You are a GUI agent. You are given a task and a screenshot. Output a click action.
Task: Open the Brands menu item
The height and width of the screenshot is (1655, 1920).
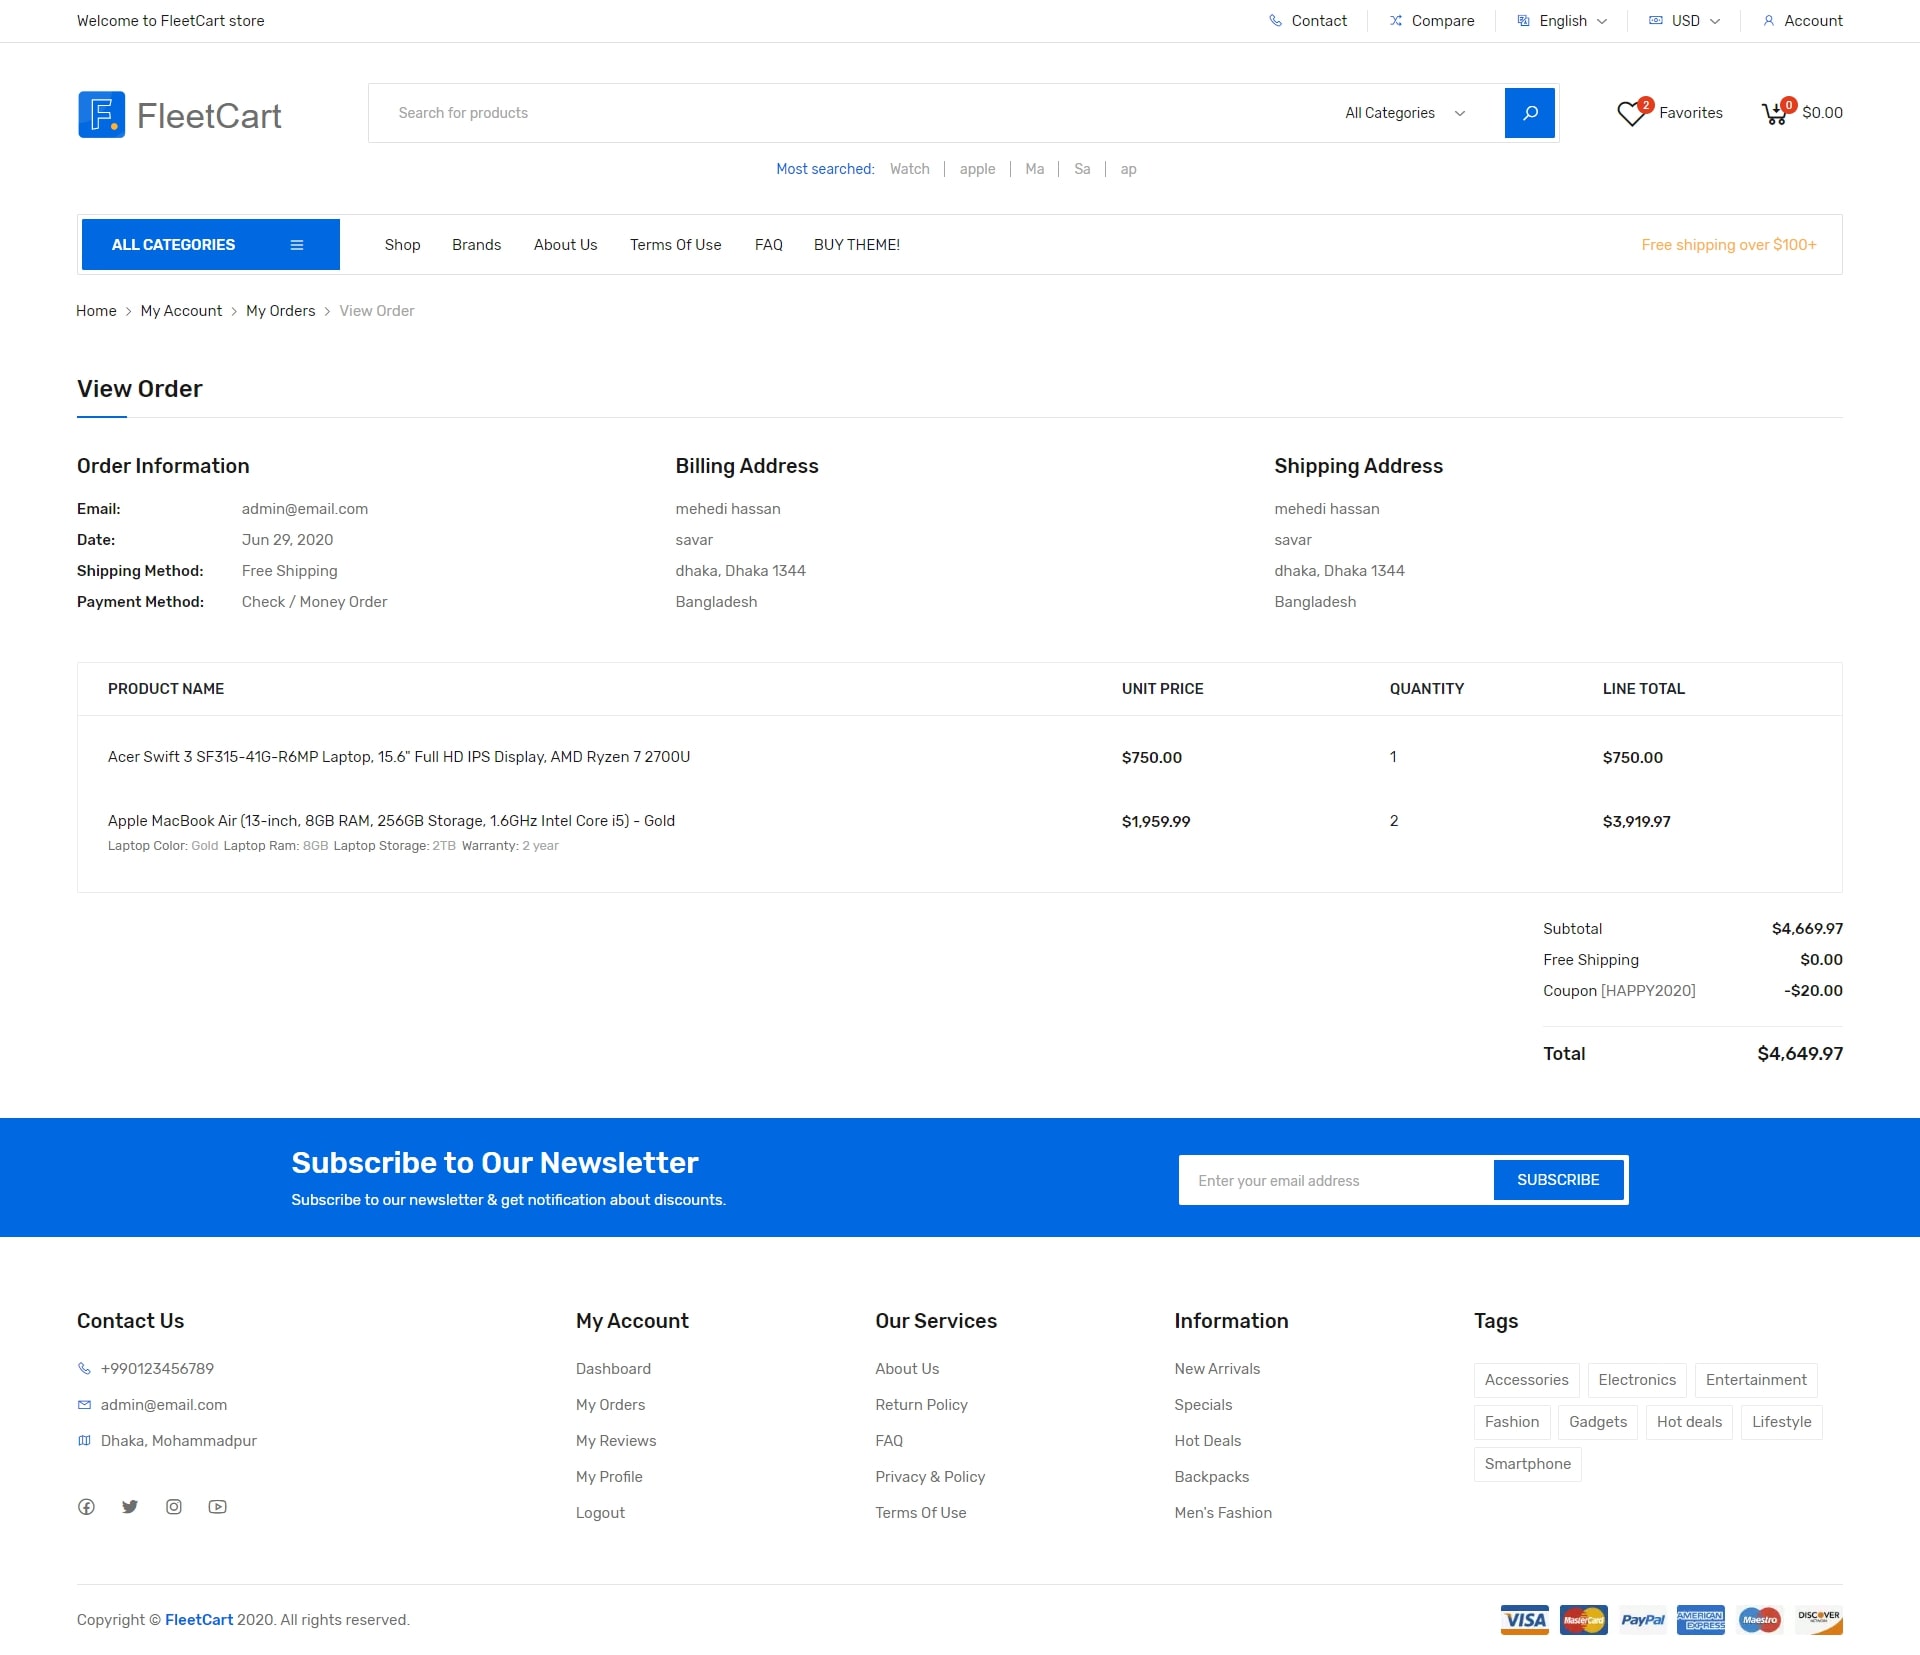[476, 245]
